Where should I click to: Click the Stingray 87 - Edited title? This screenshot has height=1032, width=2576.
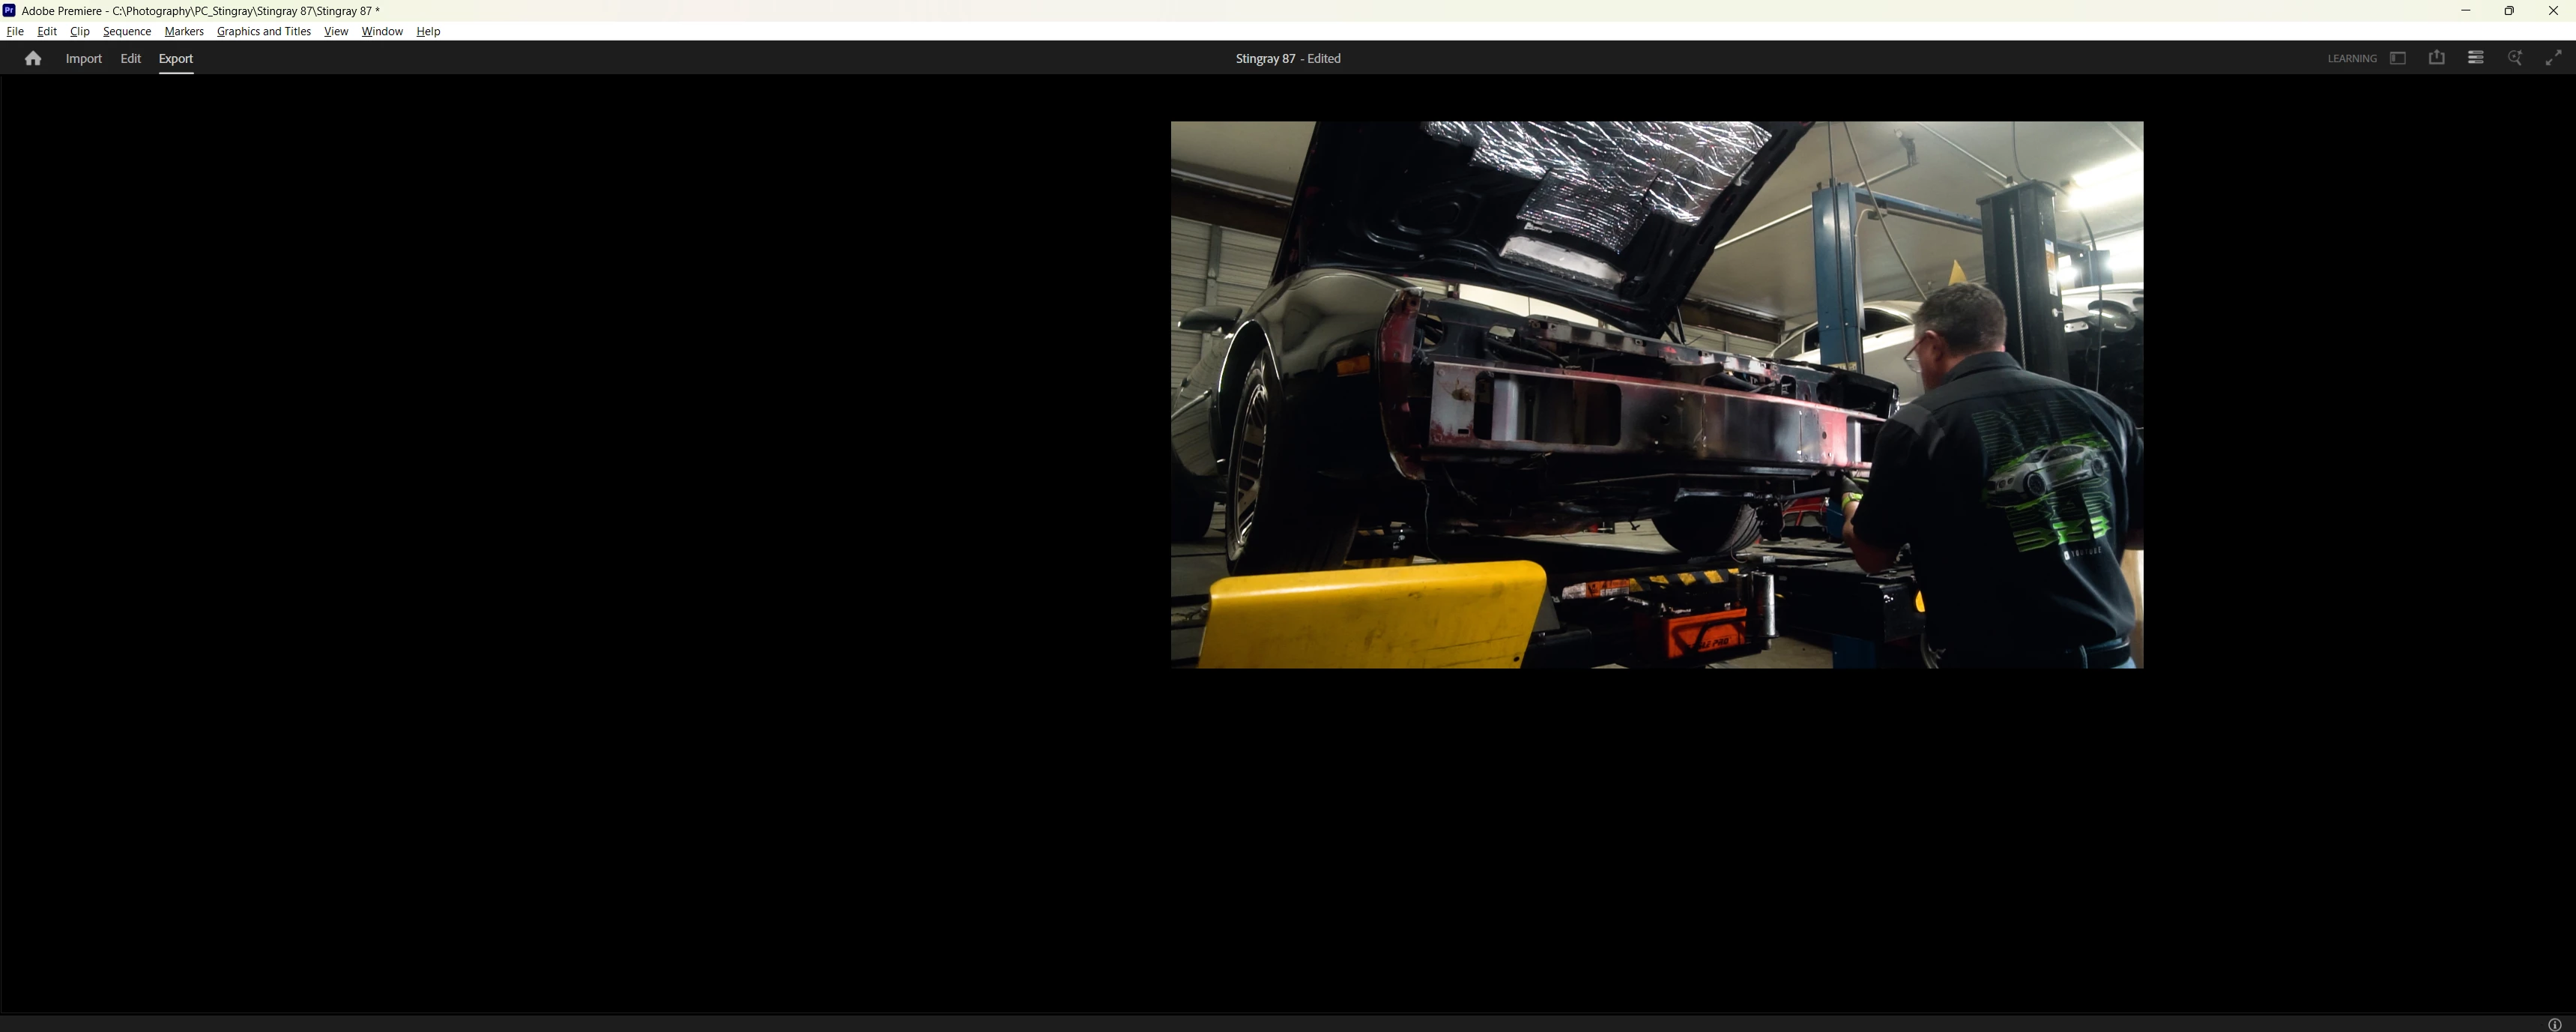click(x=1288, y=59)
